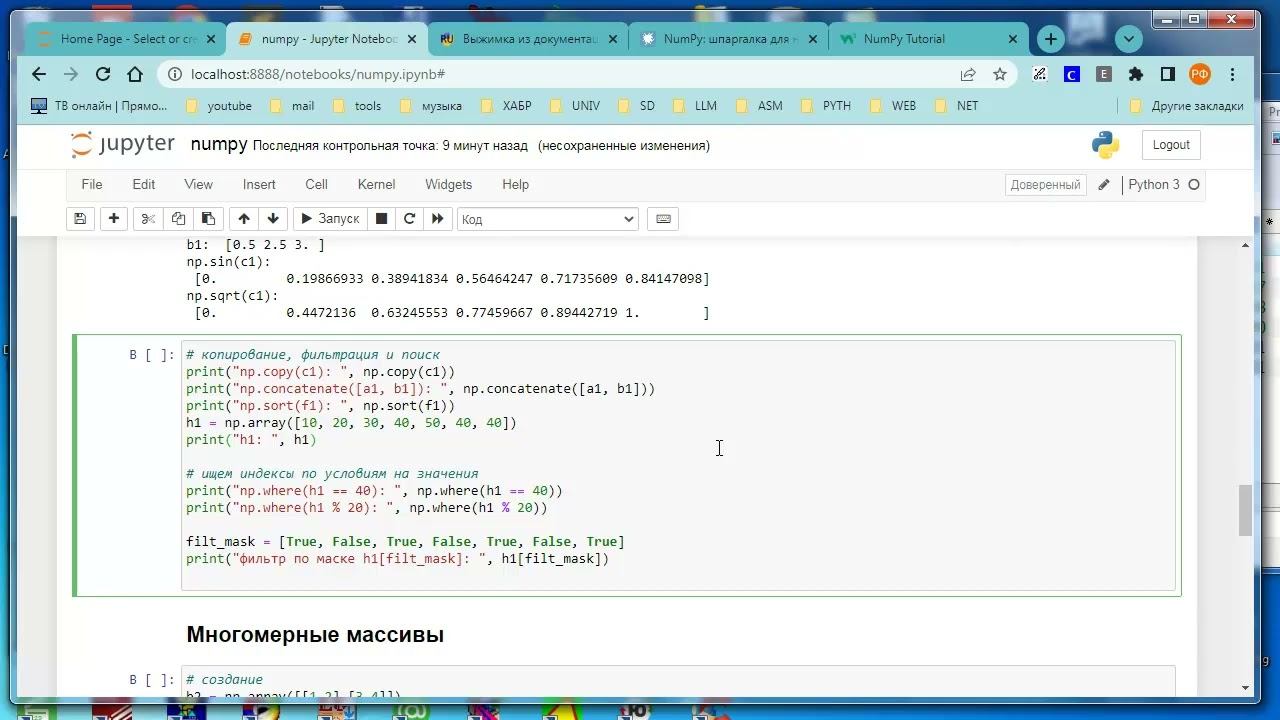Viewport: 1280px width, 720px height.
Task: Click the Доверенный trusted notebook indicator
Action: tap(1045, 185)
